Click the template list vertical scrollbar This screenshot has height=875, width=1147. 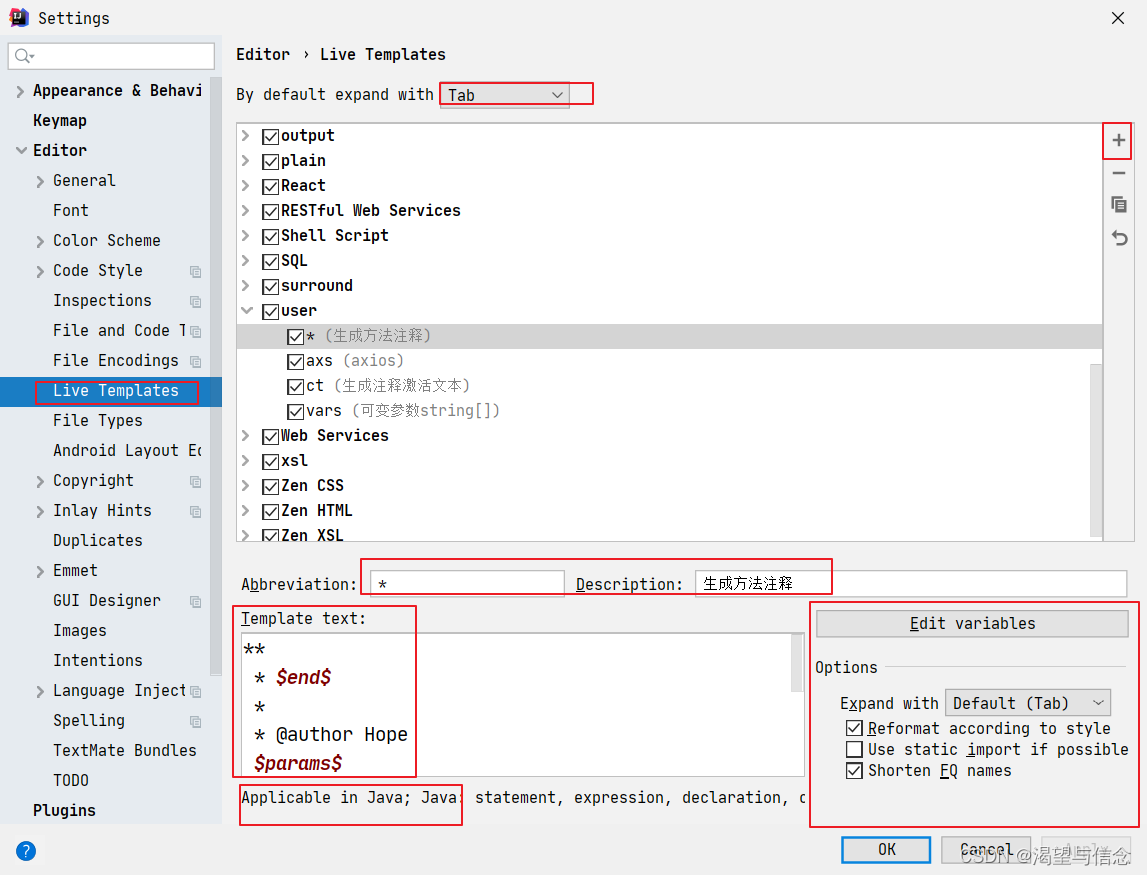tap(1096, 451)
